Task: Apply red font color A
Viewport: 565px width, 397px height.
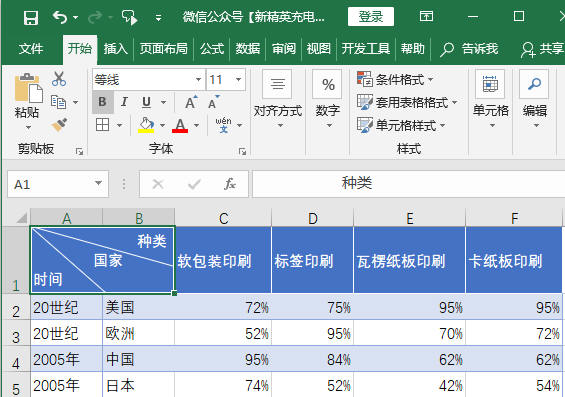Action: (180, 125)
